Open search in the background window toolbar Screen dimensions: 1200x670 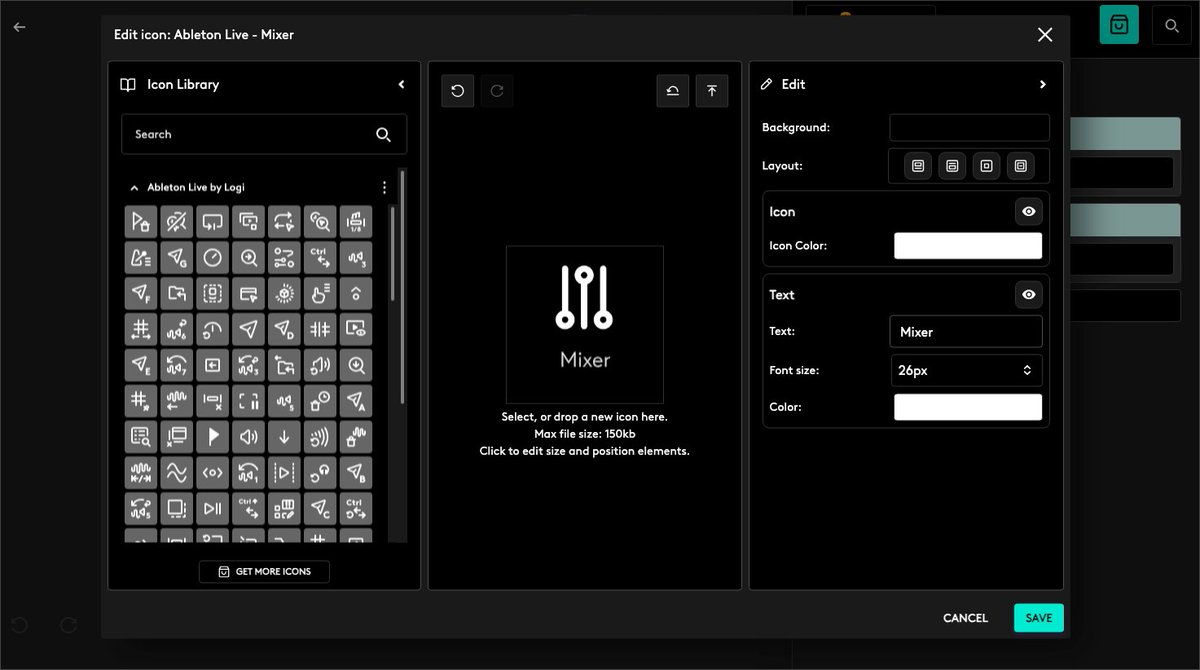tap(1171, 25)
